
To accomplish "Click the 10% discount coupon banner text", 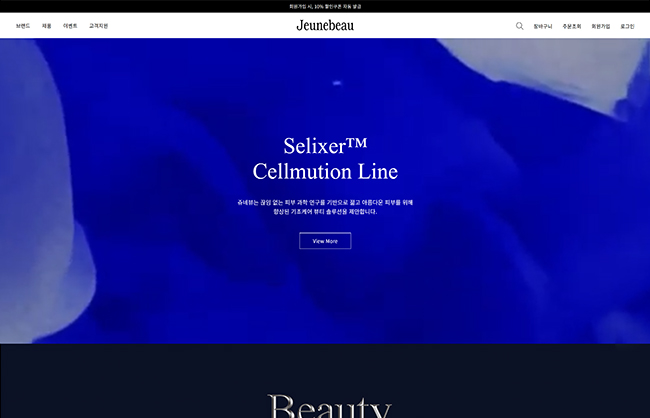I will 325,6.
